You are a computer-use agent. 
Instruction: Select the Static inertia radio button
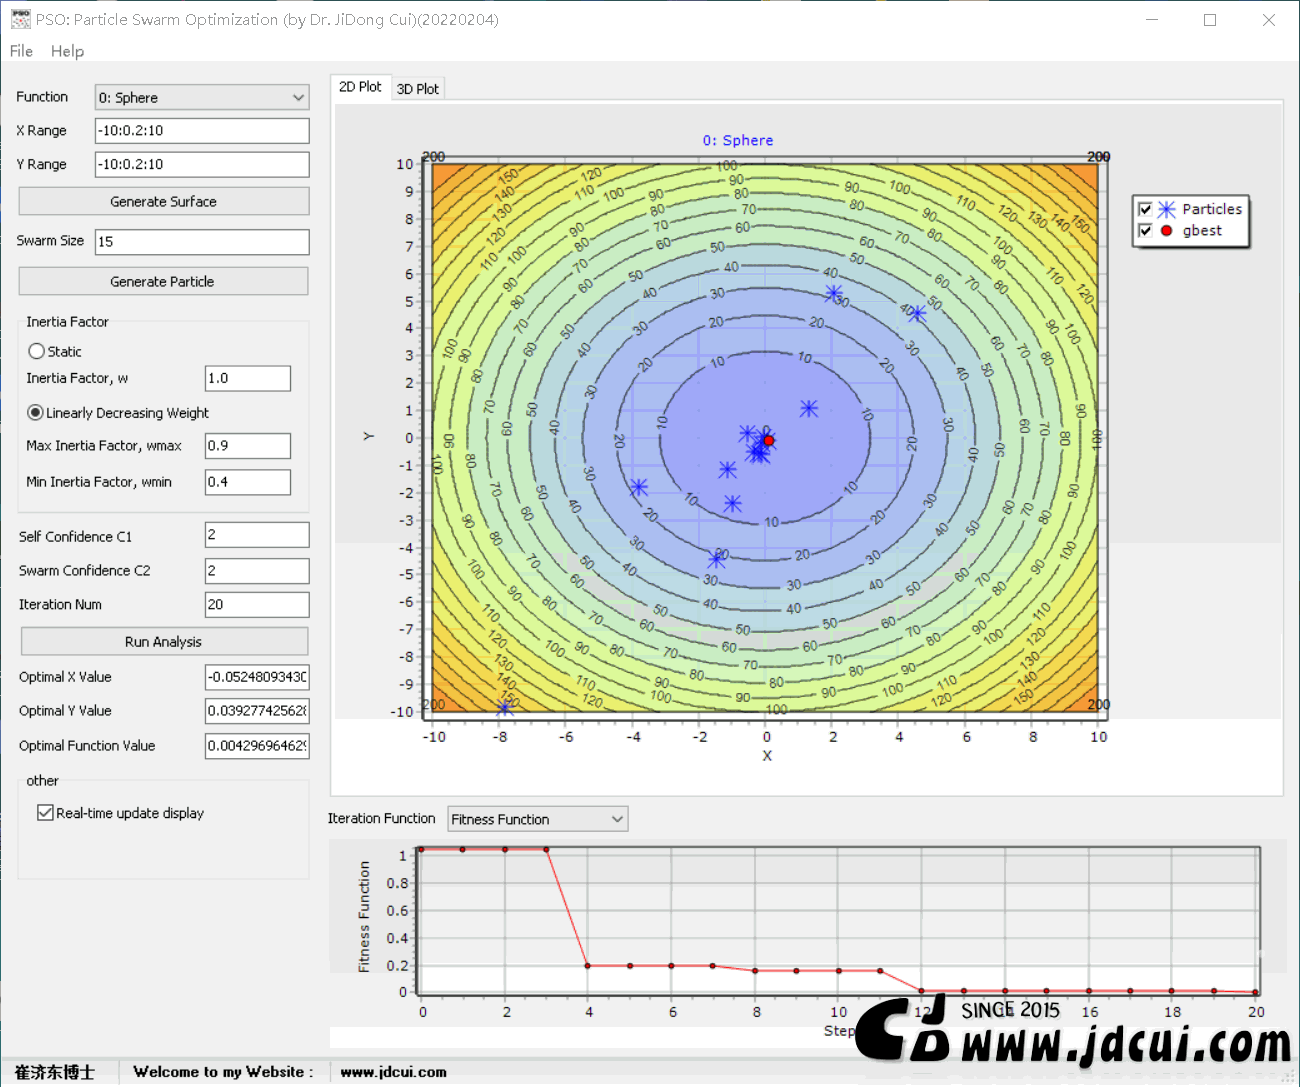(37, 351)
